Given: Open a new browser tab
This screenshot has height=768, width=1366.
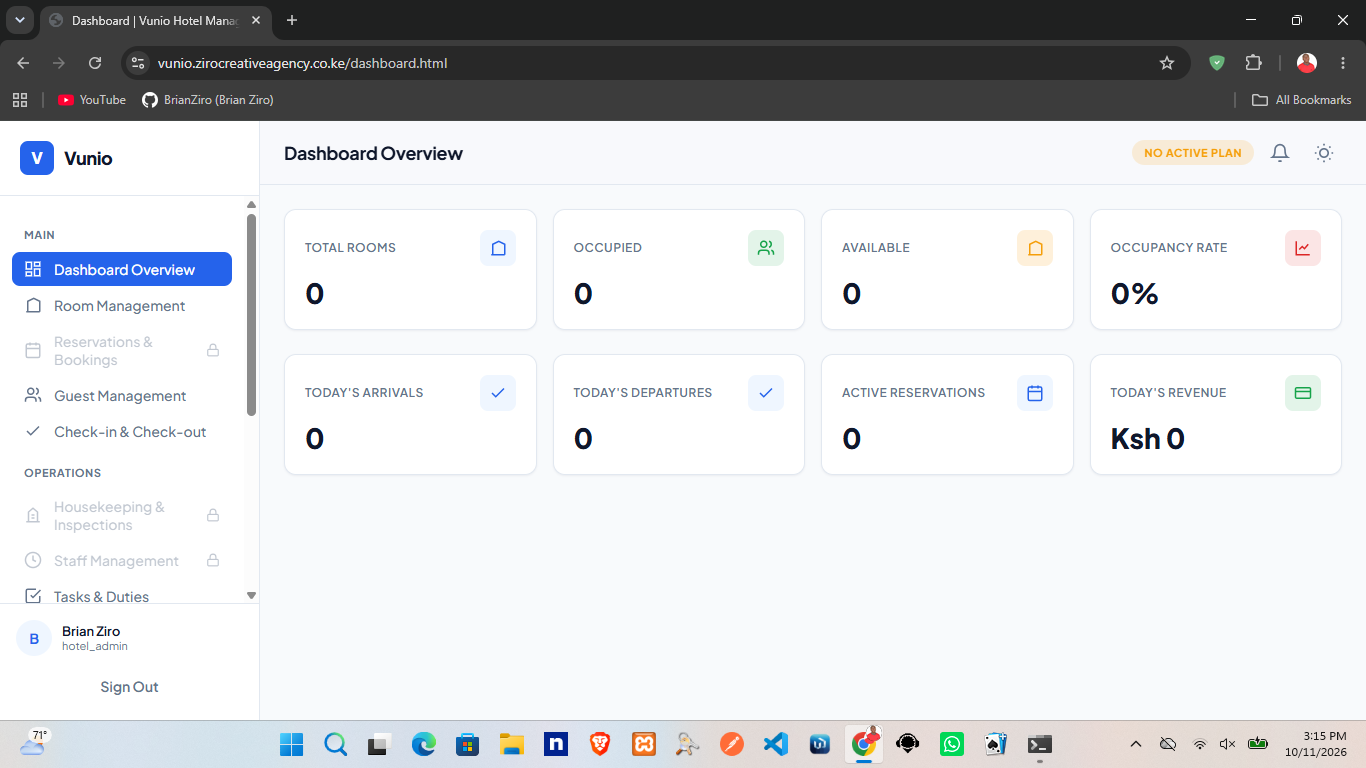Looking at the screenshot, I should point(292,20).
